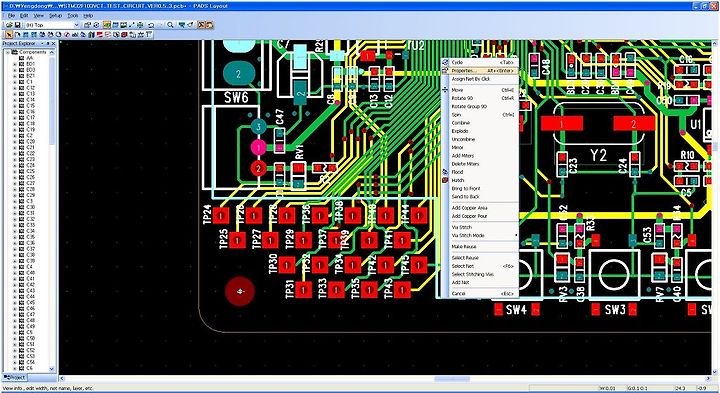
Task: Click the Project Explorer vertical scrollbar
Action: pyautogui.click(x=51, y=211)
